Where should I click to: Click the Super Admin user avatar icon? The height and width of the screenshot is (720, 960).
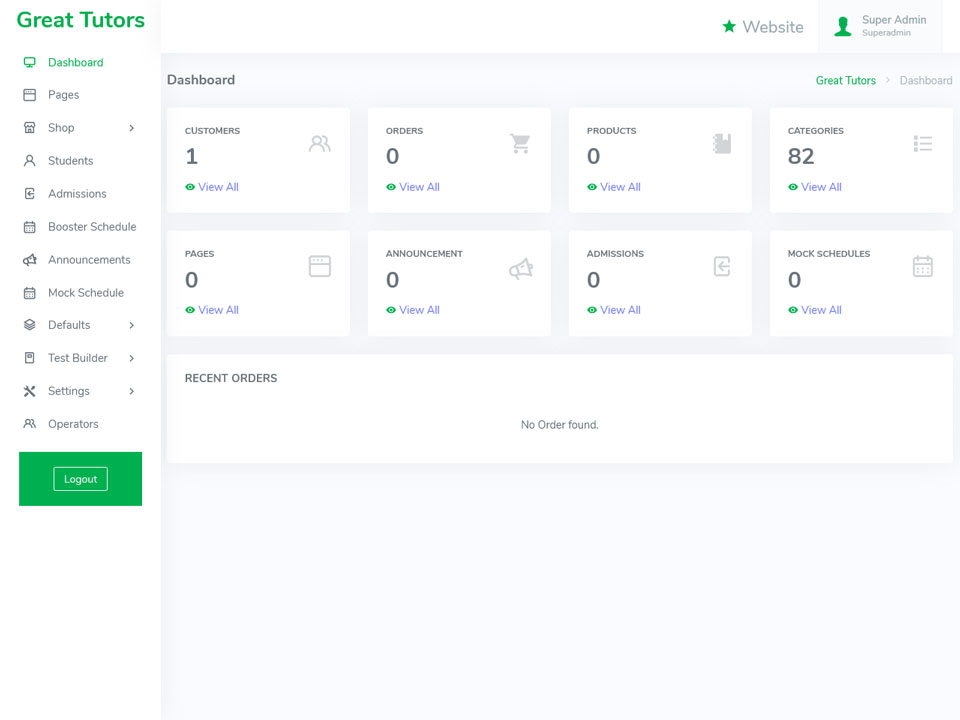point(843,26)
